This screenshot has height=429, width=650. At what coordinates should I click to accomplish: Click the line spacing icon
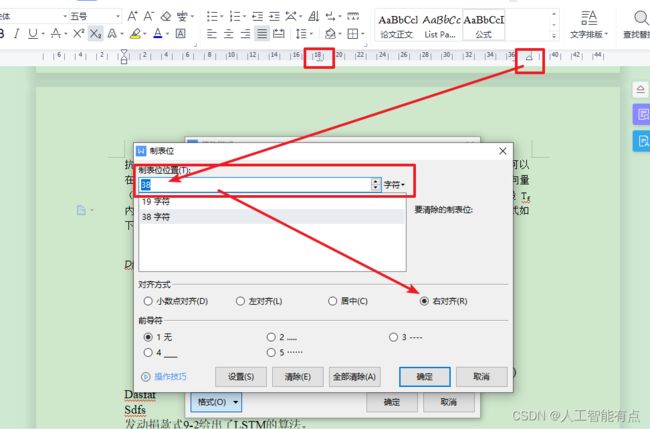tap(301, 34)
